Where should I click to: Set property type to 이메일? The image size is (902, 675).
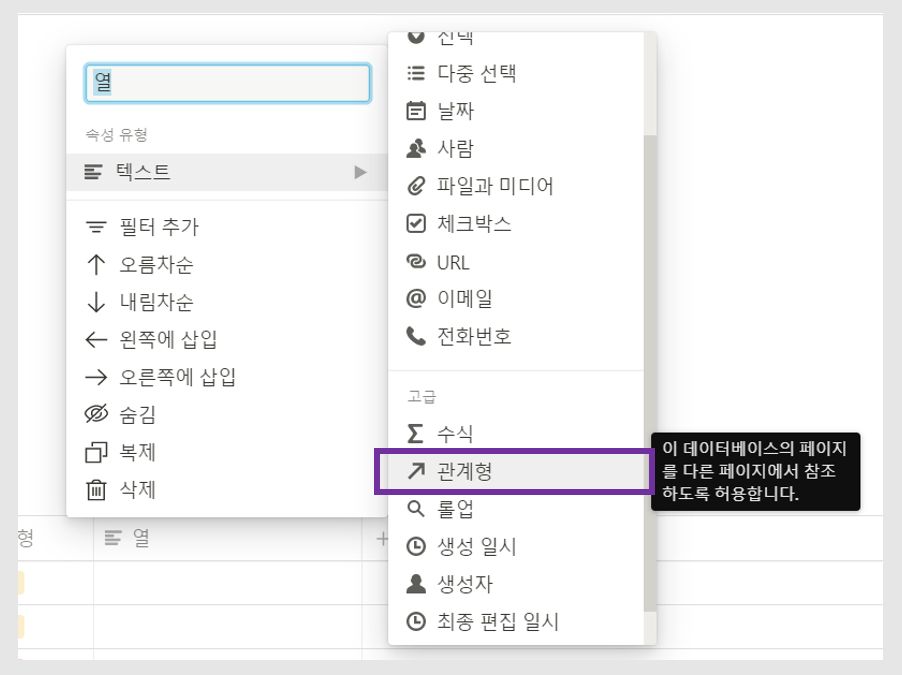[x=516, y=299]
